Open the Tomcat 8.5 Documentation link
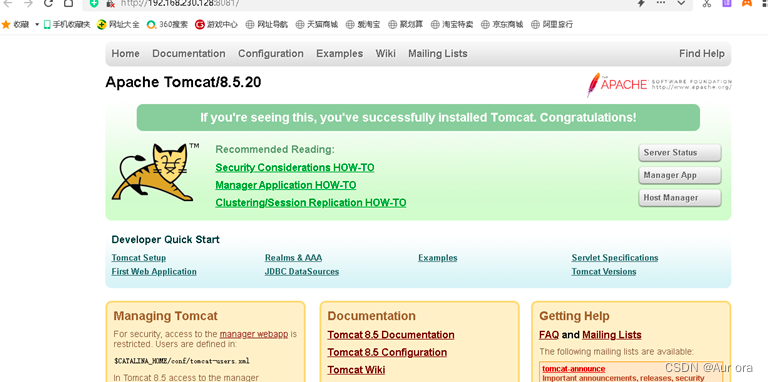Viewport: 768px width, 382px height. (391, 335)
